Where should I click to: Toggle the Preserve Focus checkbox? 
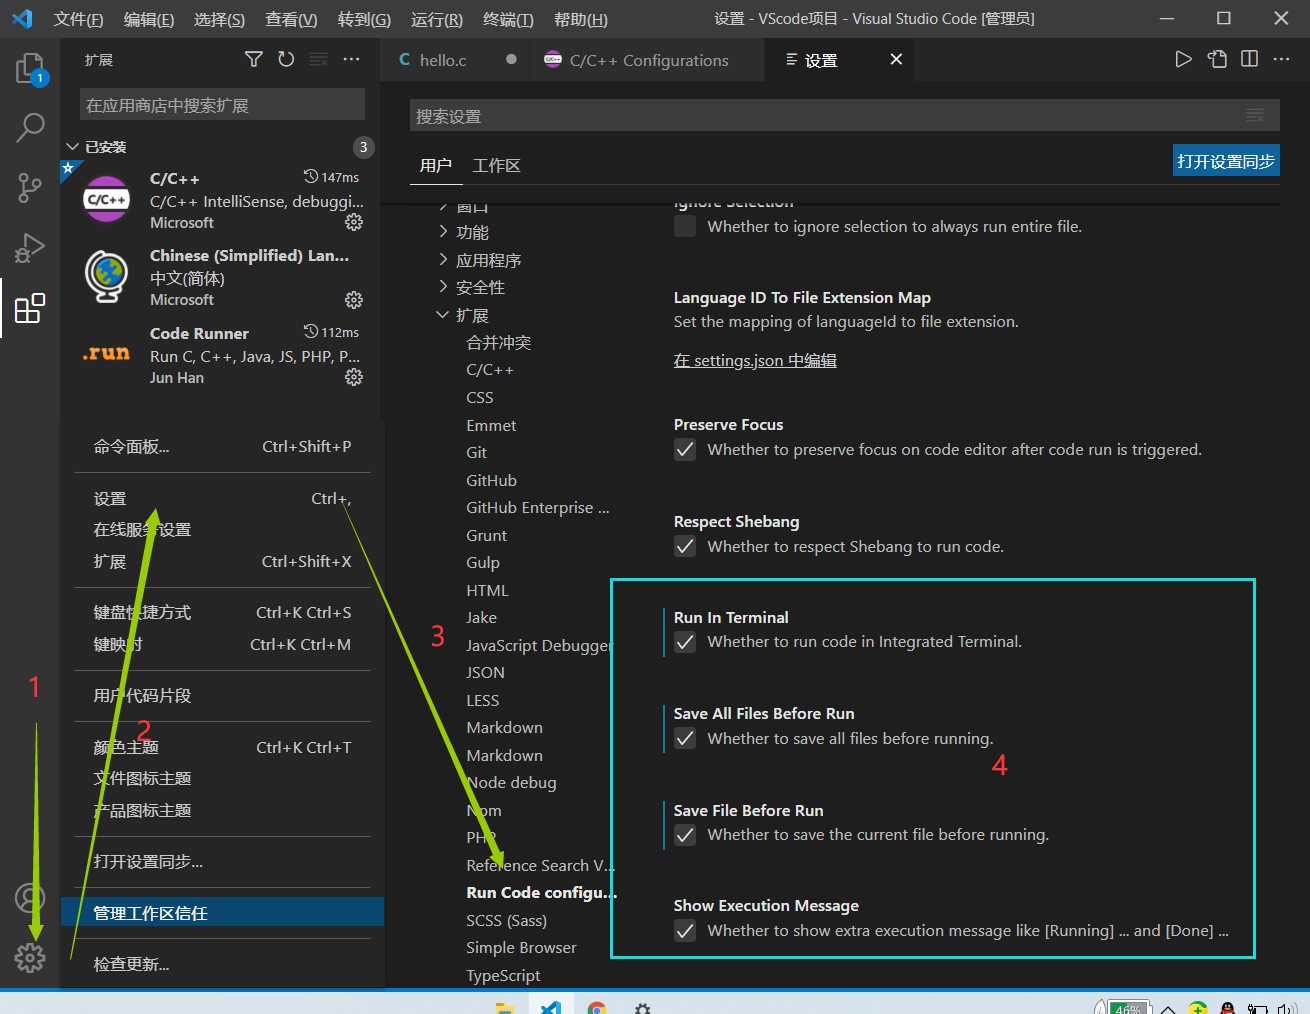tap(685, 450)
